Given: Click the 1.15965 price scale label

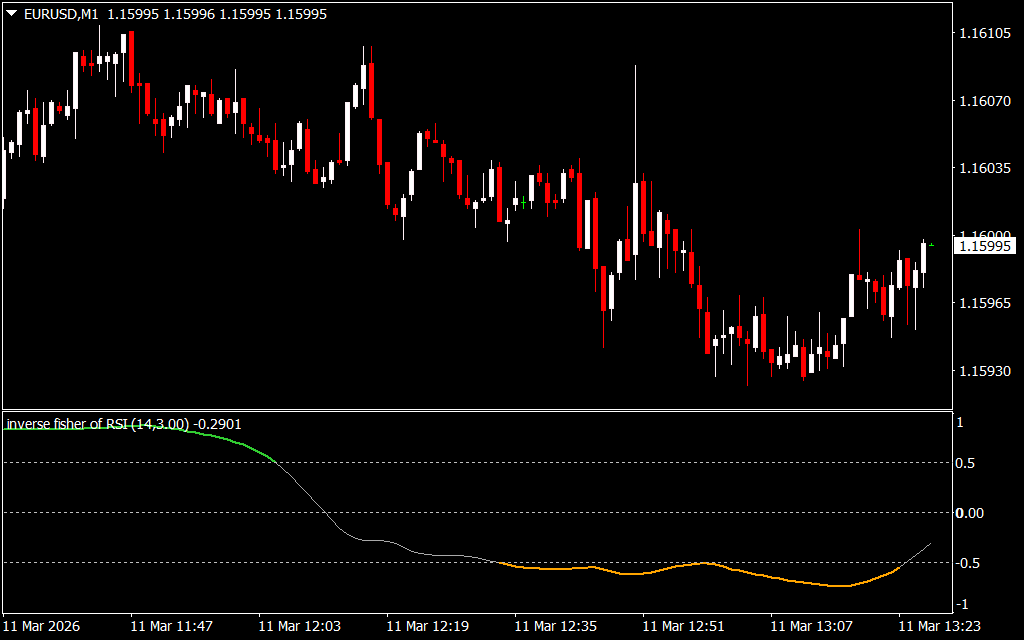Looking at the screenshot, I should tap(984, 303).
